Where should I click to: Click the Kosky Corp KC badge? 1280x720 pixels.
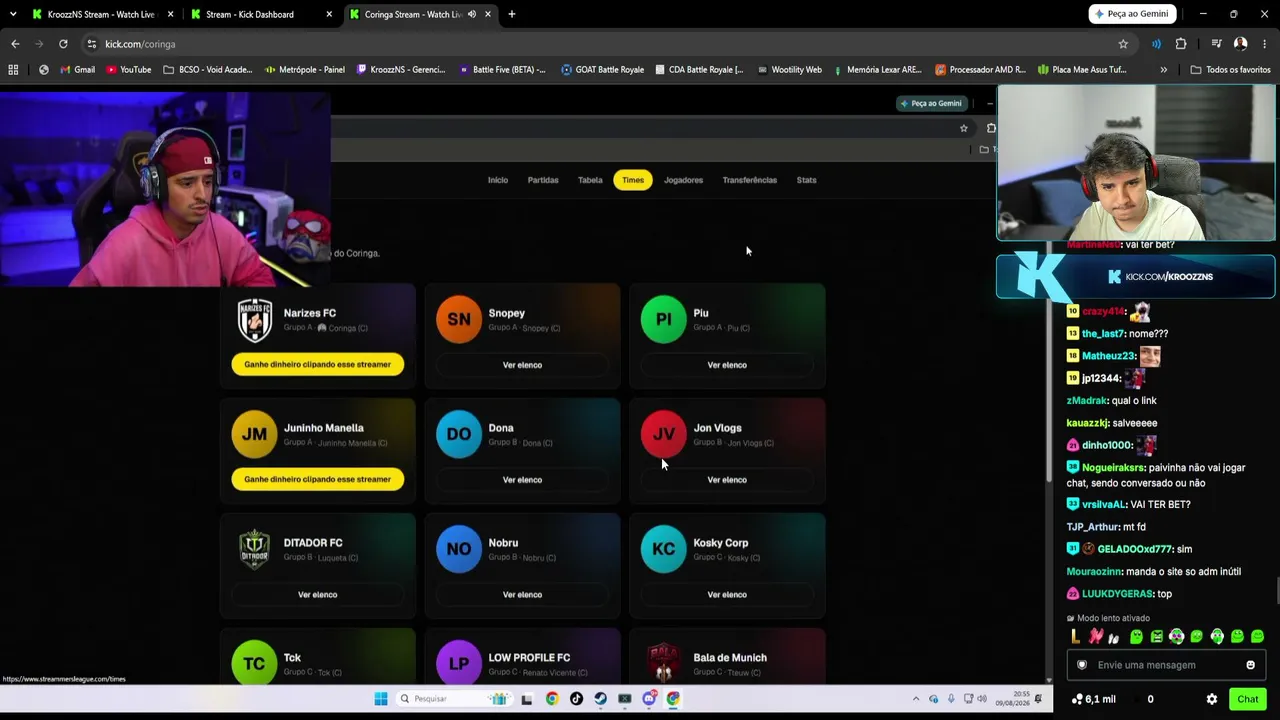(664, 550)
